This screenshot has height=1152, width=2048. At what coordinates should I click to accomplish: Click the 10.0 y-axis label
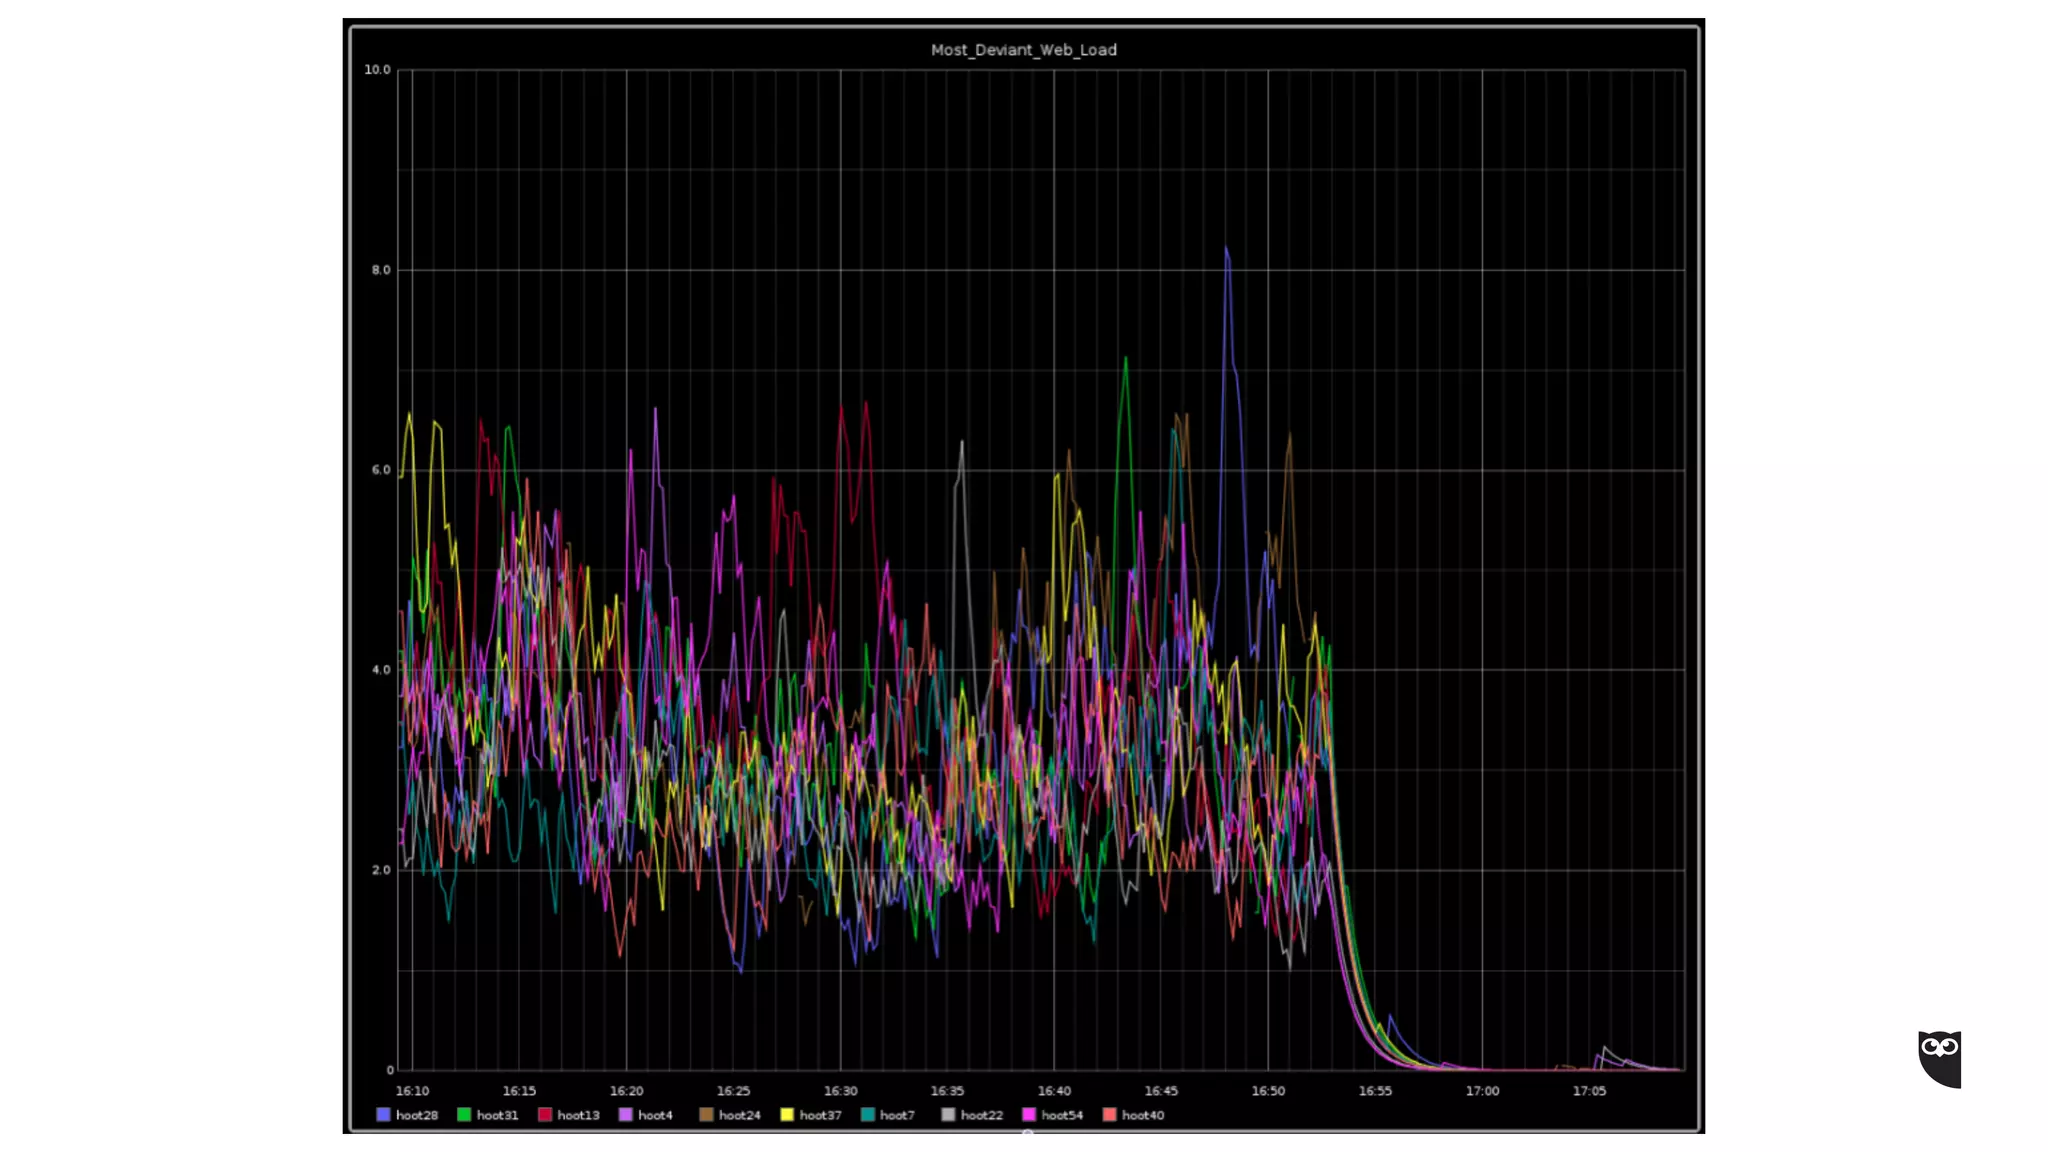coord(377,70)
